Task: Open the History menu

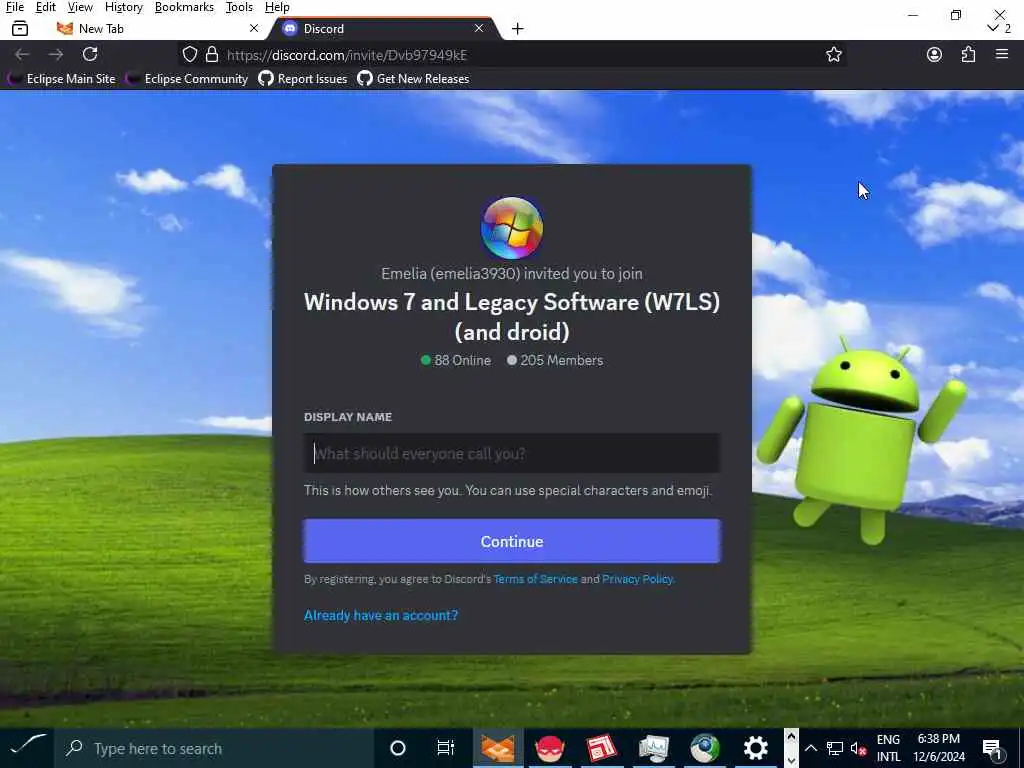Action: click(x=123, y=7)
